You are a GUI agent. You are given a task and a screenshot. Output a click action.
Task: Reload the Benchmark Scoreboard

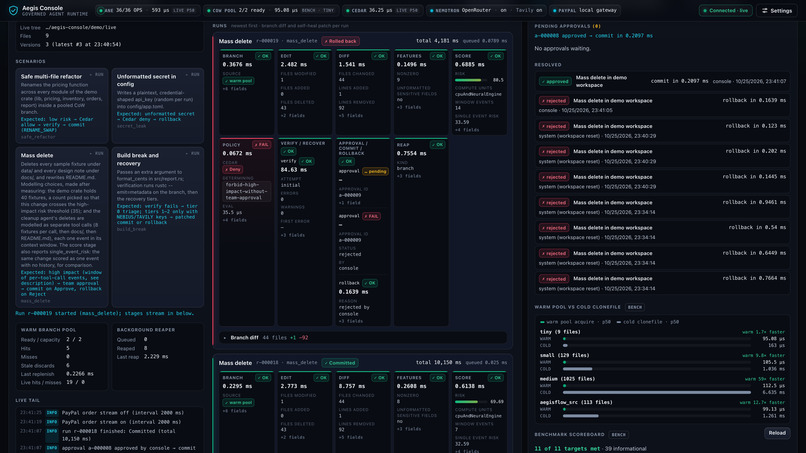(777, 433)
